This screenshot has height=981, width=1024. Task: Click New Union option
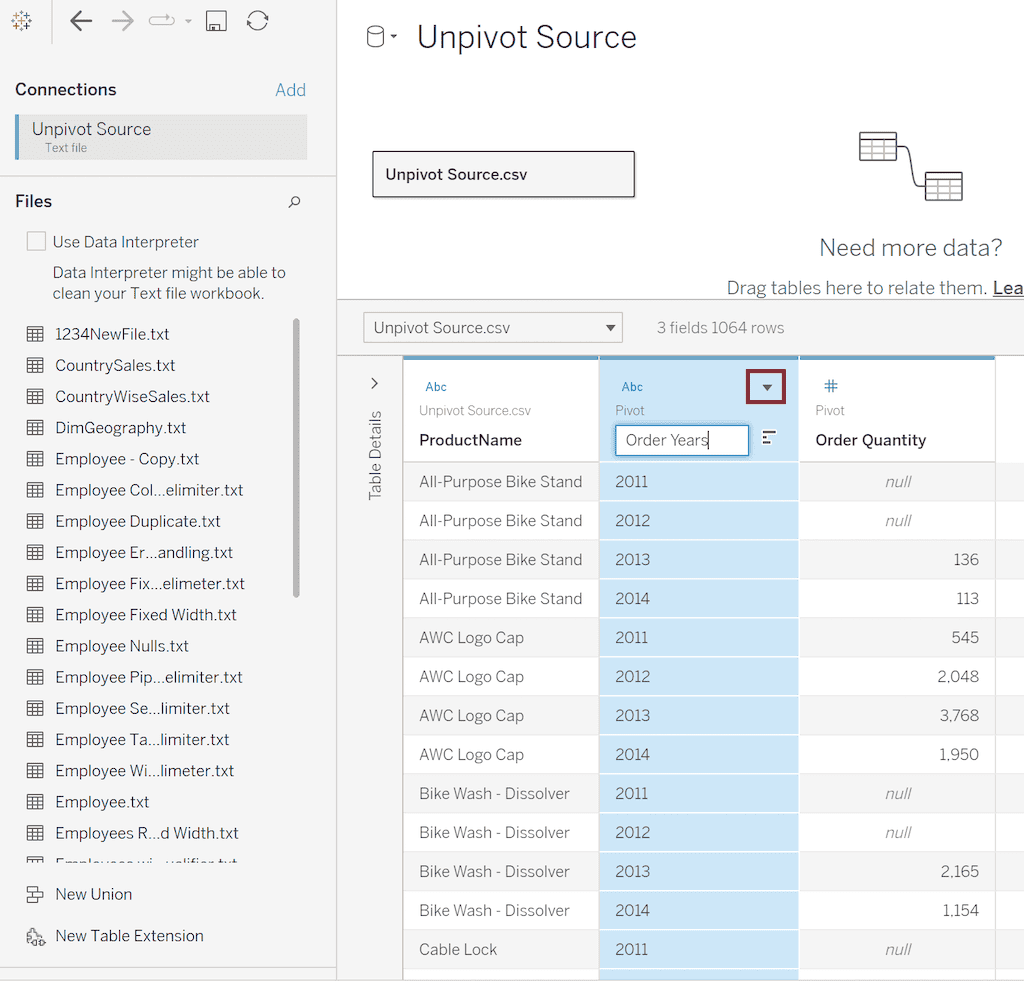pyautogui.click(x=93, y=895)
